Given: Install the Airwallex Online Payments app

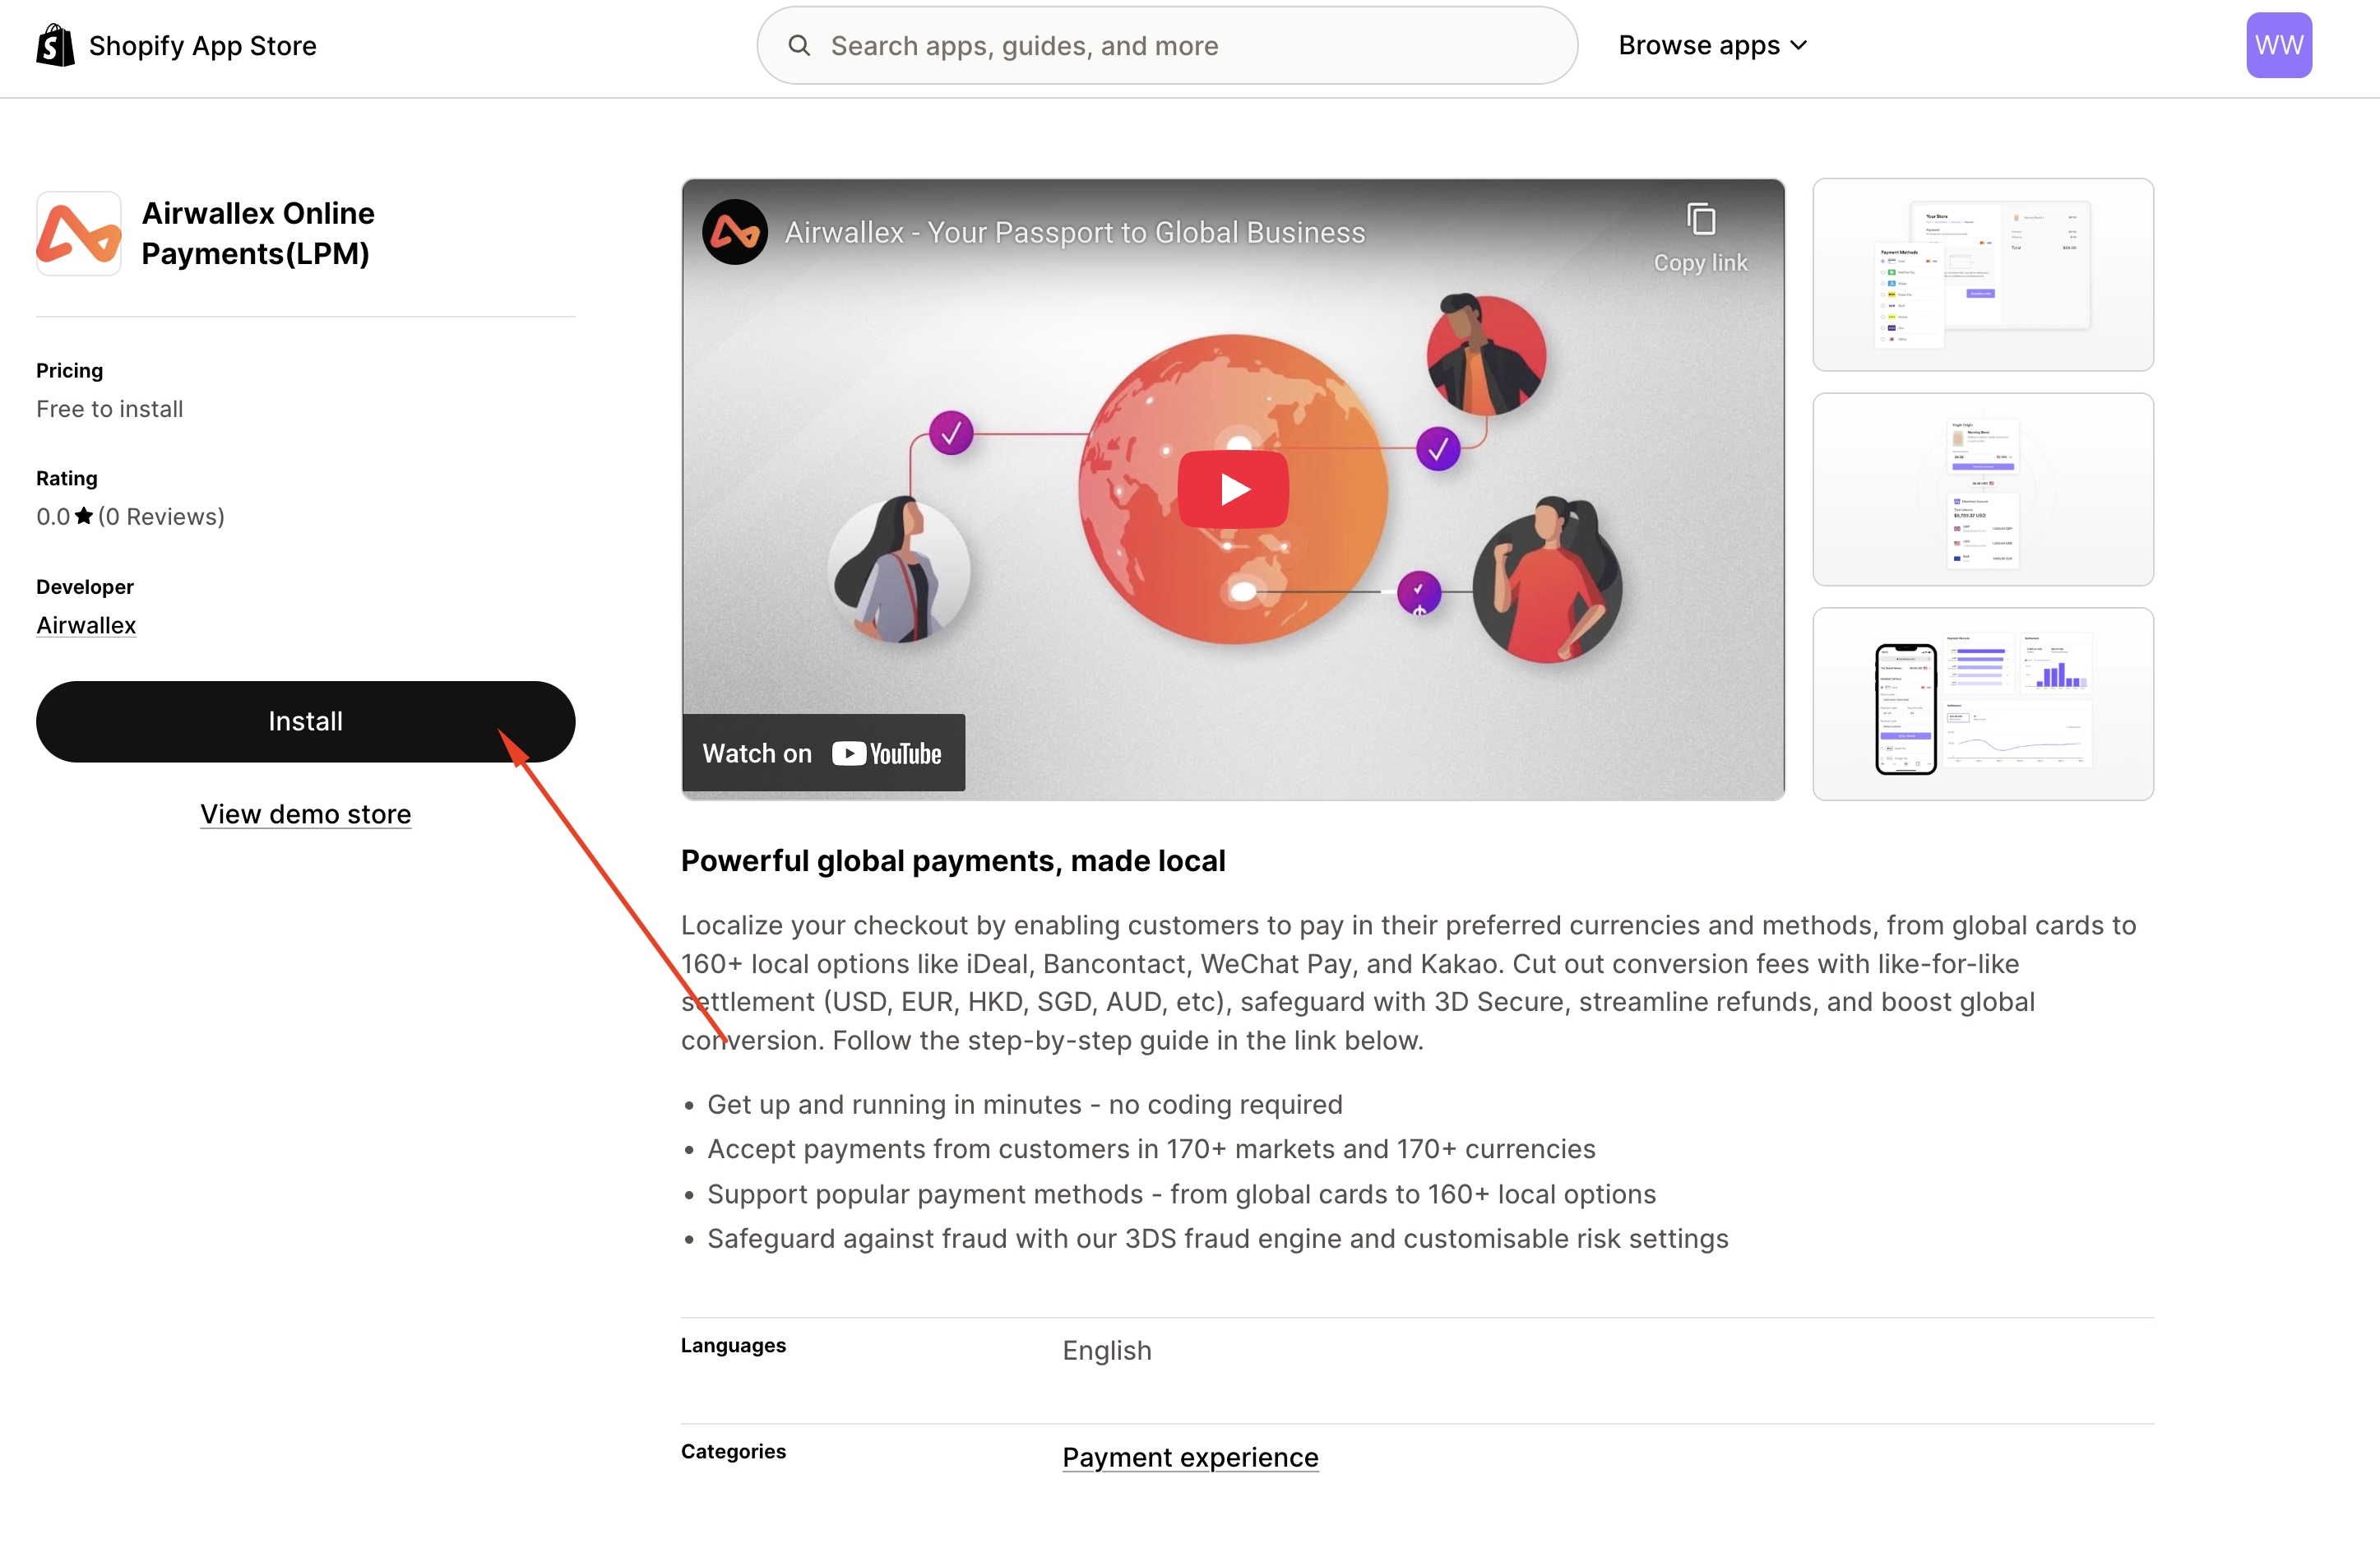Looking at the screenshot, I should click(x=305, y=720).
